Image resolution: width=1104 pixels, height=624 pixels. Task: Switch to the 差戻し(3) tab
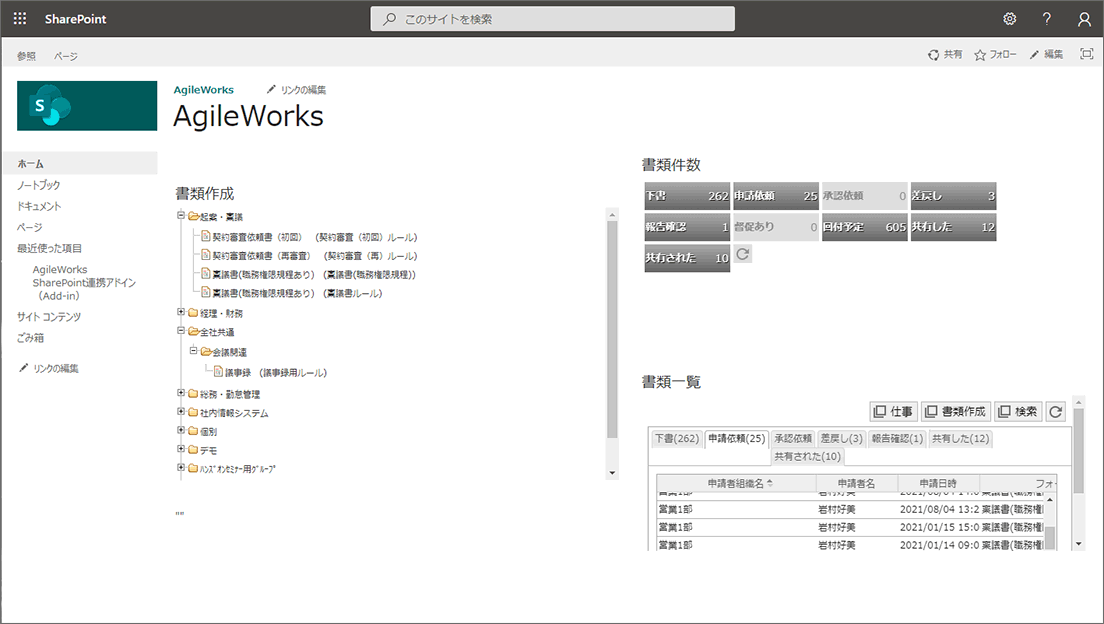pyautogui.click(x=841, y=438)
